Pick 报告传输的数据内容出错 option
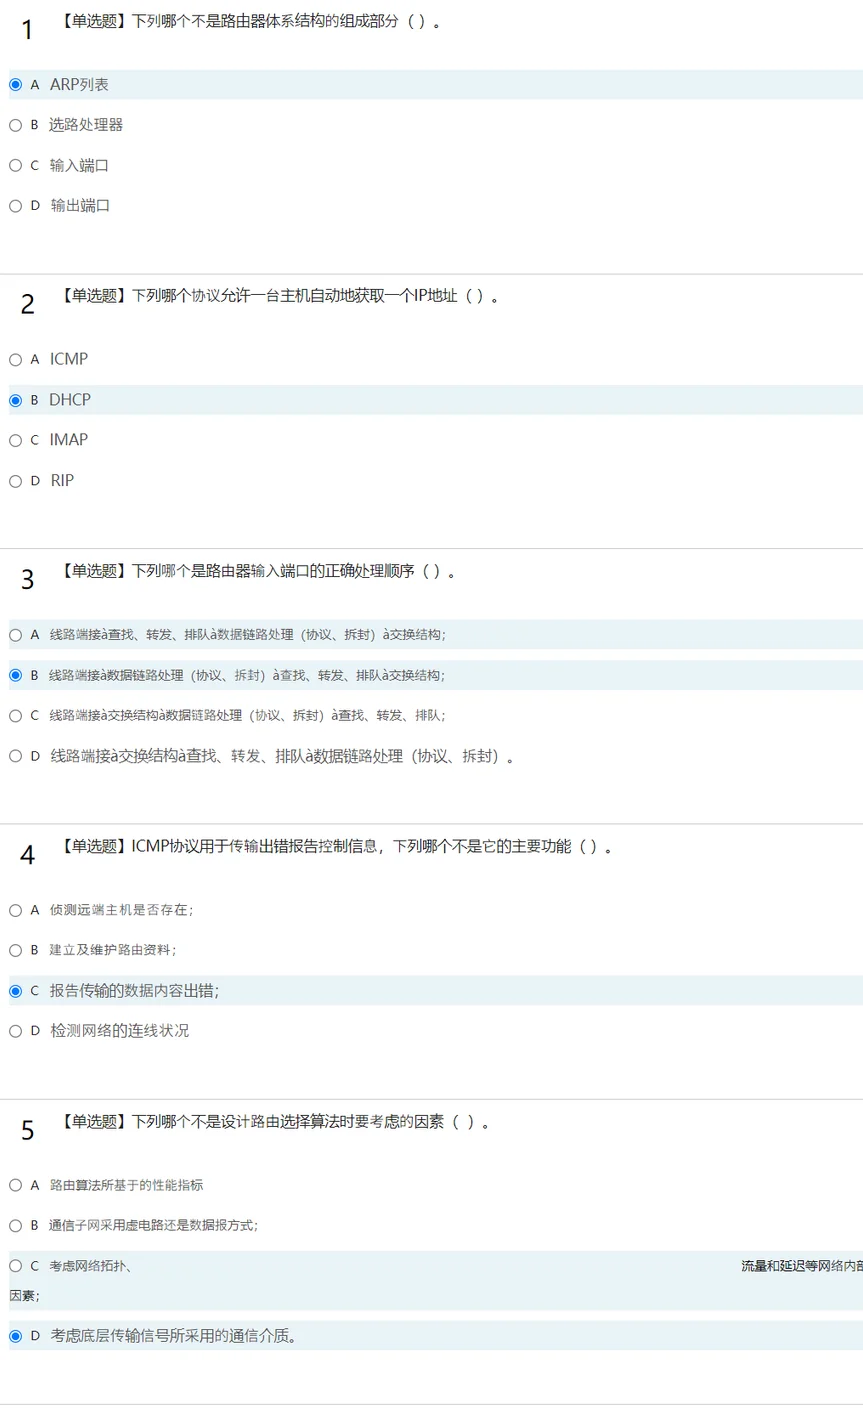 click(x=15, y=991)
